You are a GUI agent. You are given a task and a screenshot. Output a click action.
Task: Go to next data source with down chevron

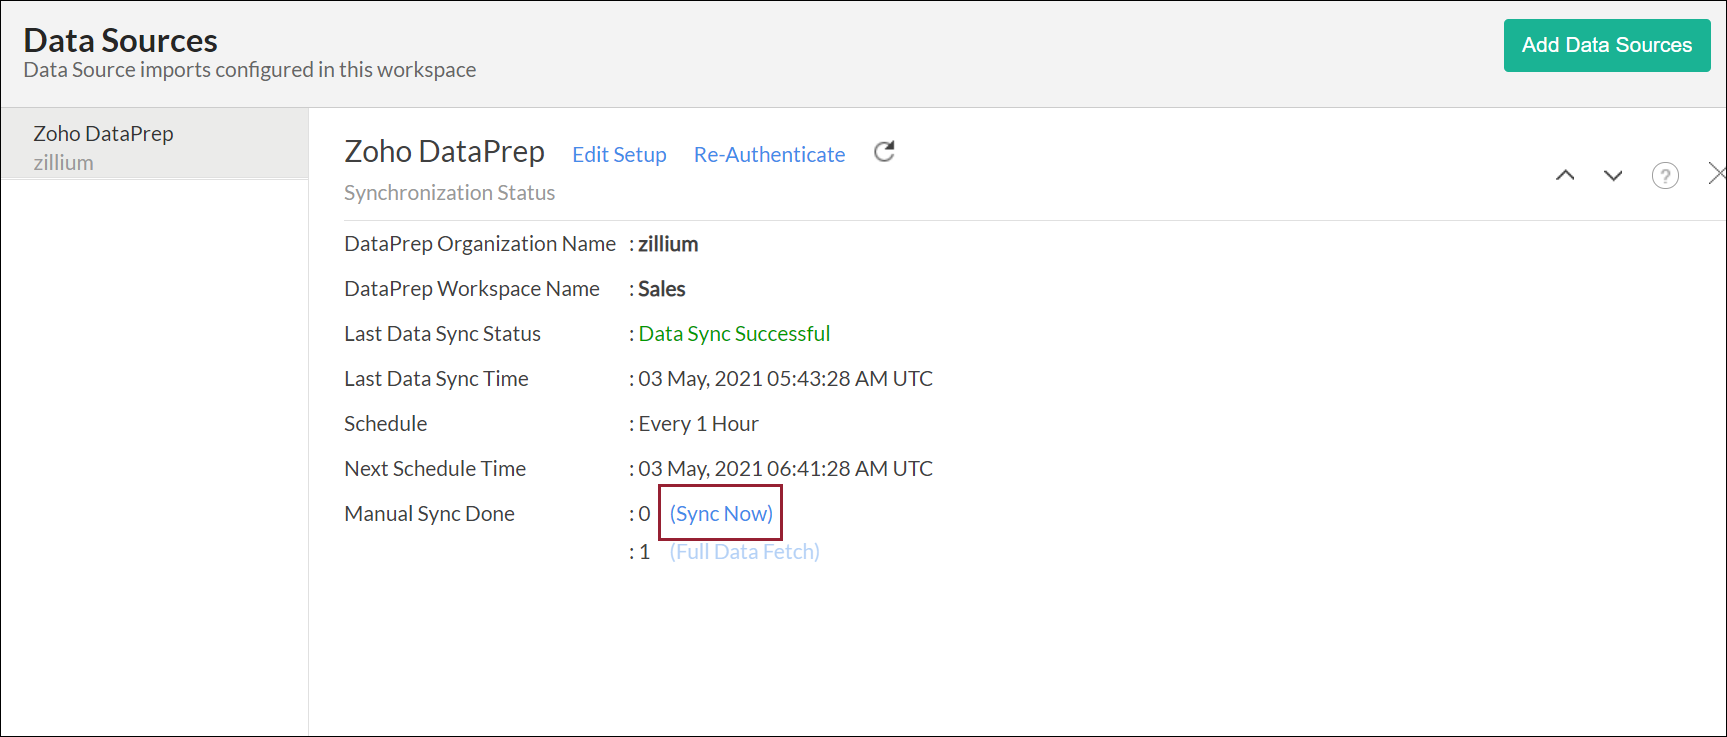tap(1613, 176)
